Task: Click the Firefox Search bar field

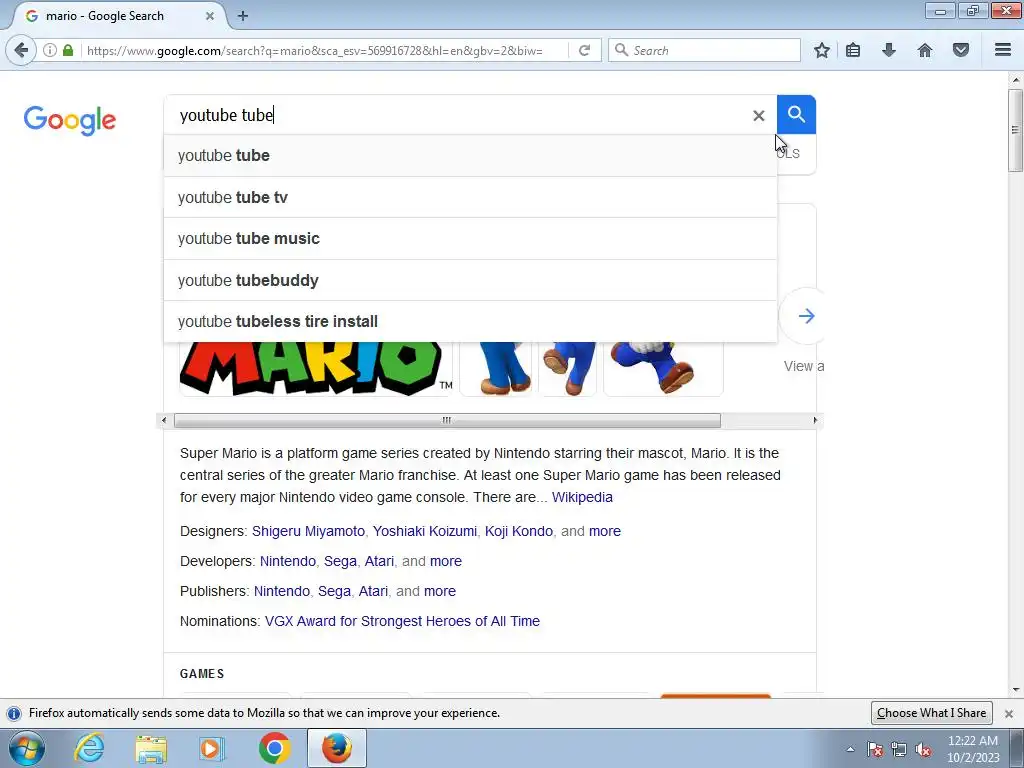Action: (x=704, y=50)
